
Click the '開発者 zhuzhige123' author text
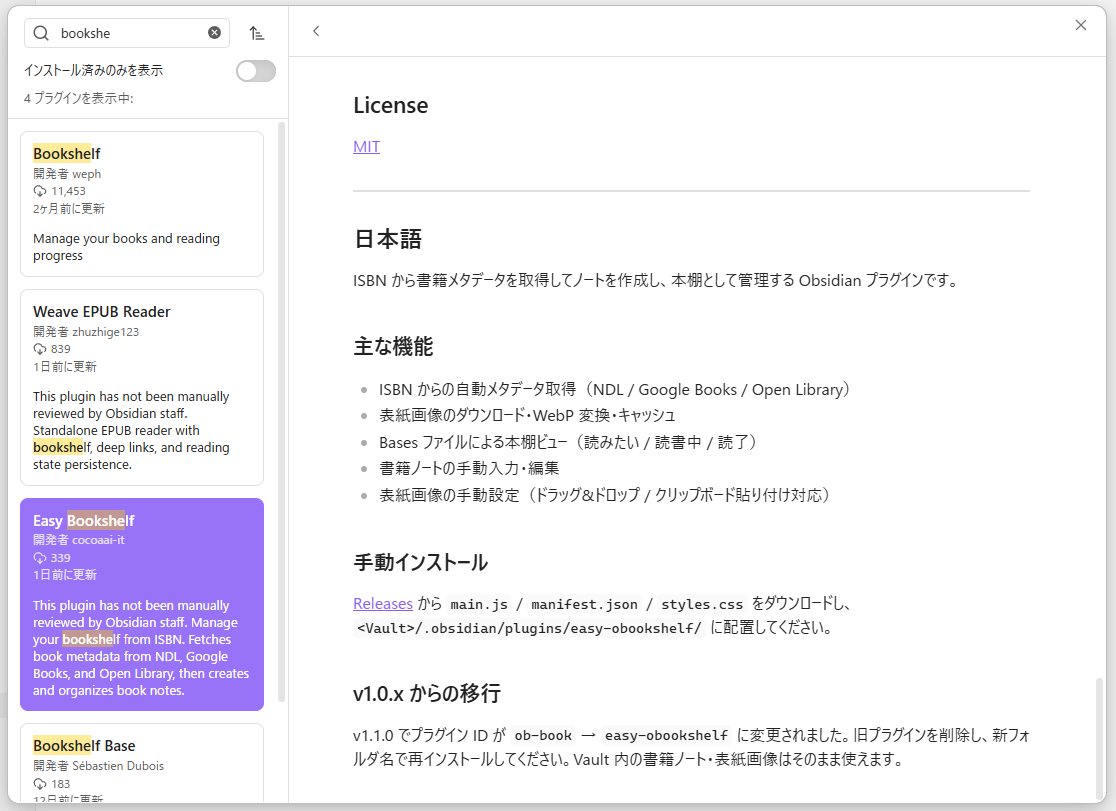coord(86,332)
